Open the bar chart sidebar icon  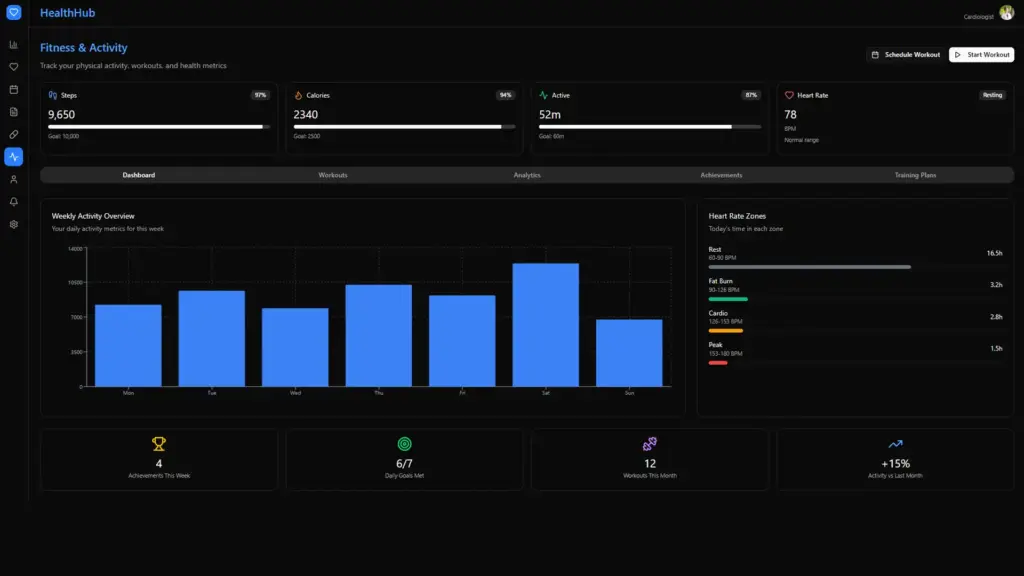14,45
